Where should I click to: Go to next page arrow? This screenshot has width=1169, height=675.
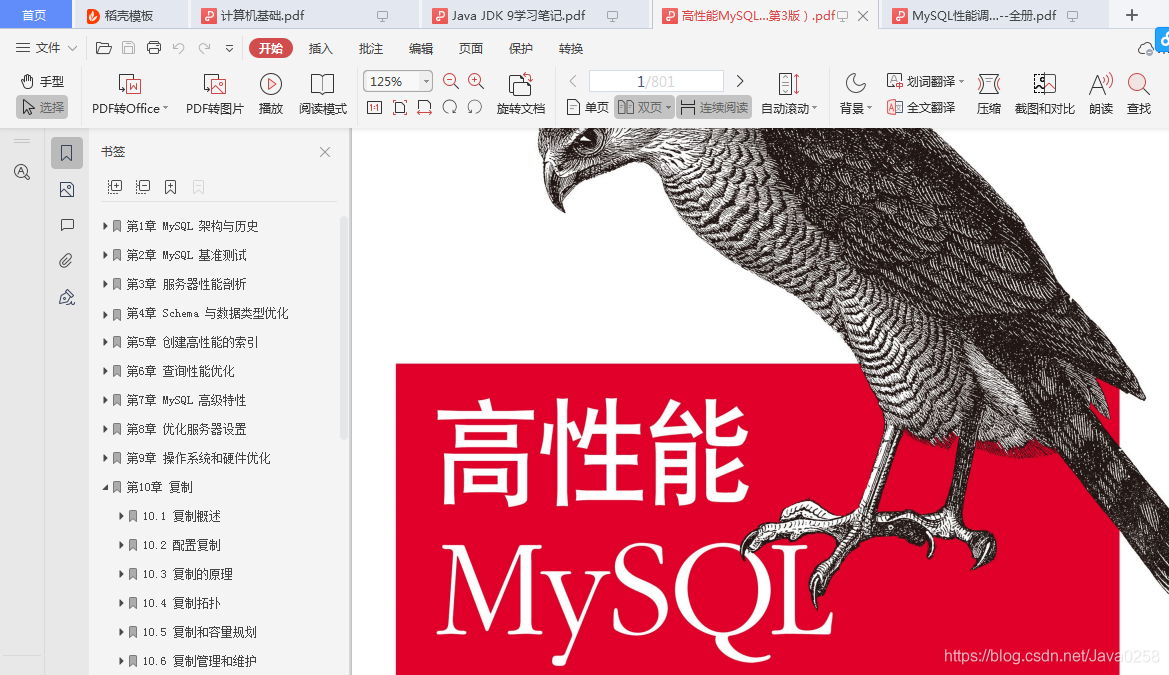(x=740, y=81)
